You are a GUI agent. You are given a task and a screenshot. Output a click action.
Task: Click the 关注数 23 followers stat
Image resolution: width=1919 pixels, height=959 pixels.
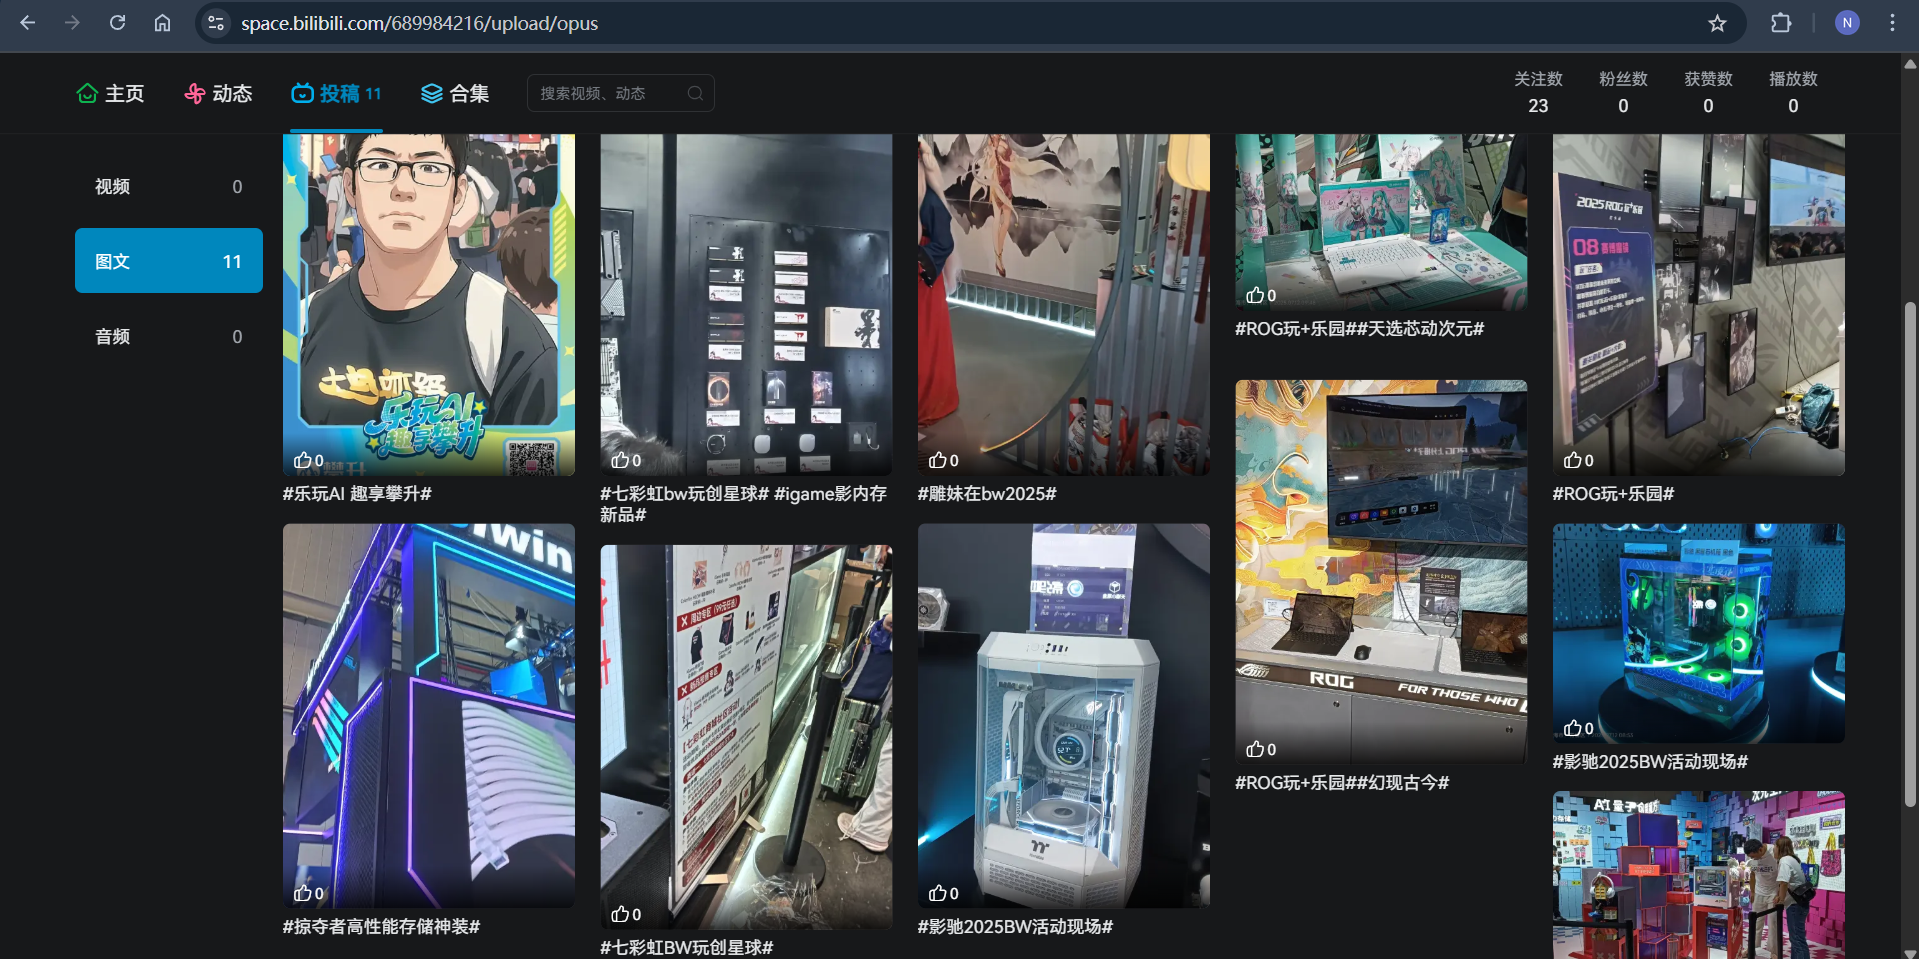[1538, 93]
